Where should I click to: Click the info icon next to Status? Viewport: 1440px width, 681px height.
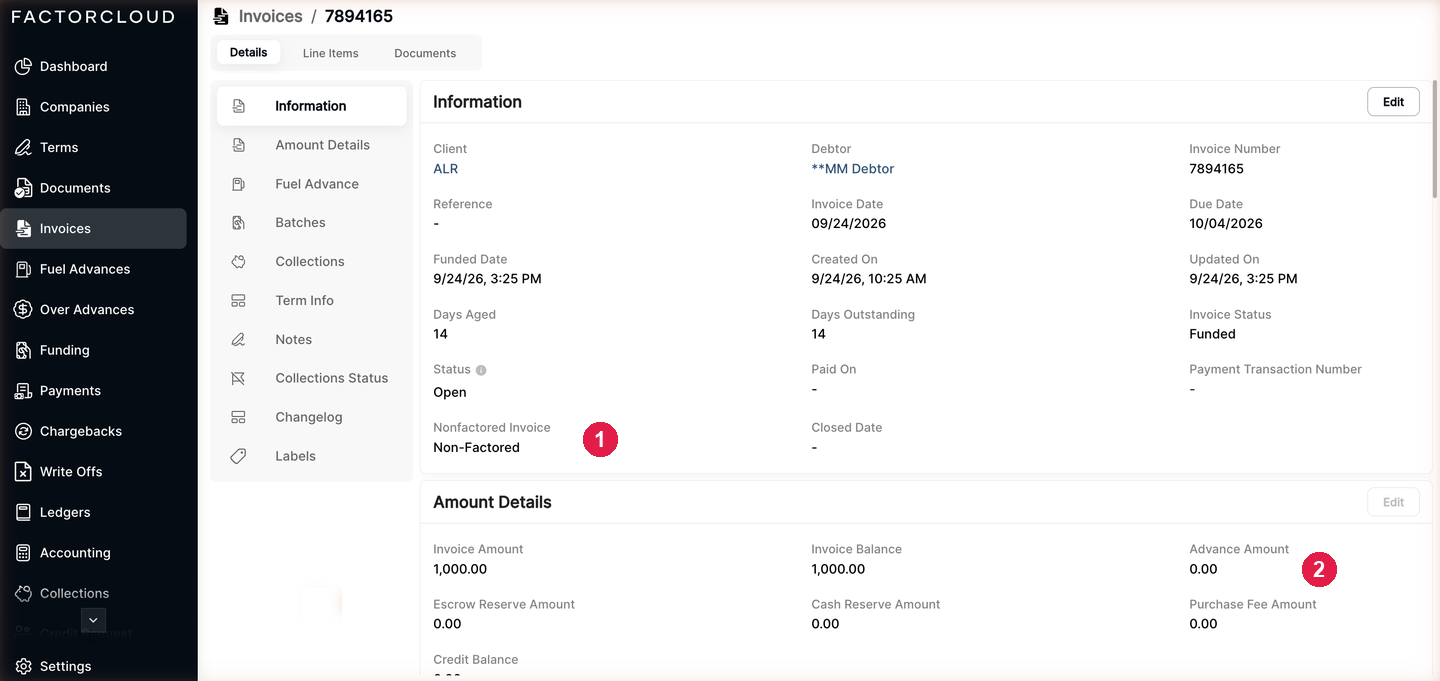coord(481,370)
